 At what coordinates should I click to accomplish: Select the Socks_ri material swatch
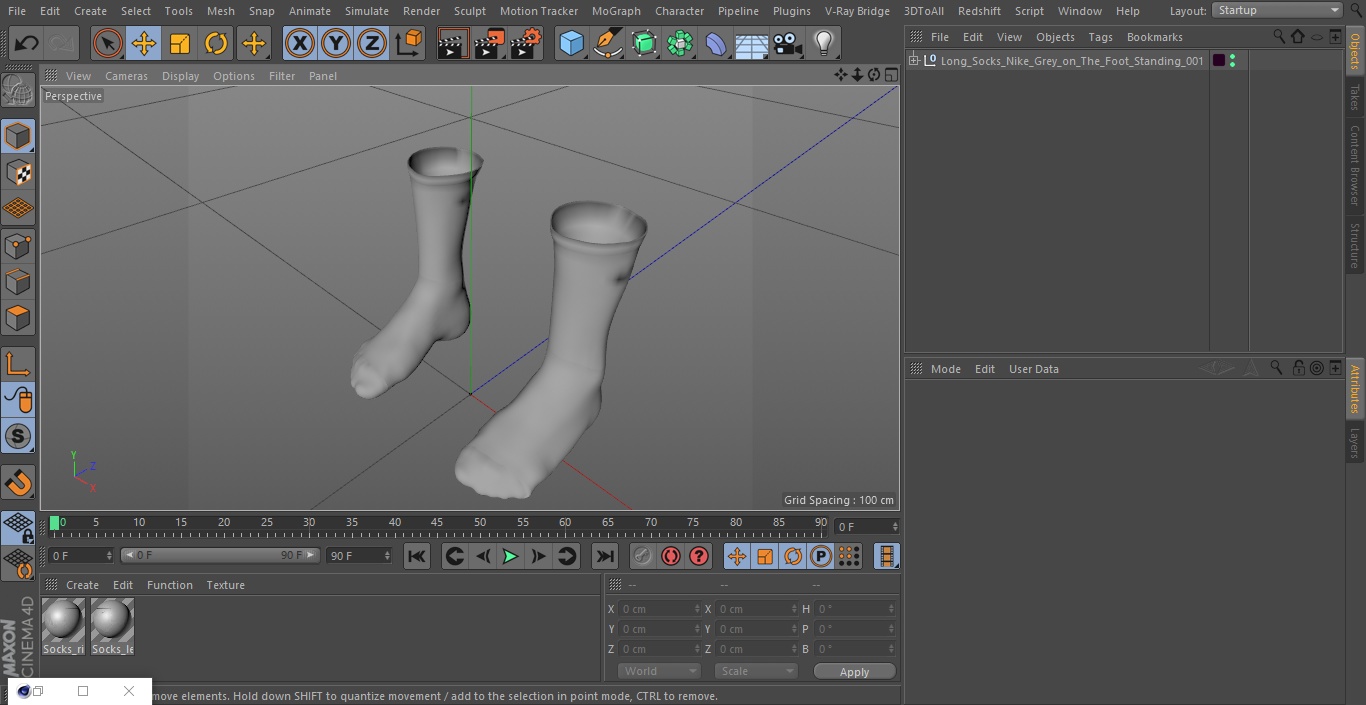point(63,627)
